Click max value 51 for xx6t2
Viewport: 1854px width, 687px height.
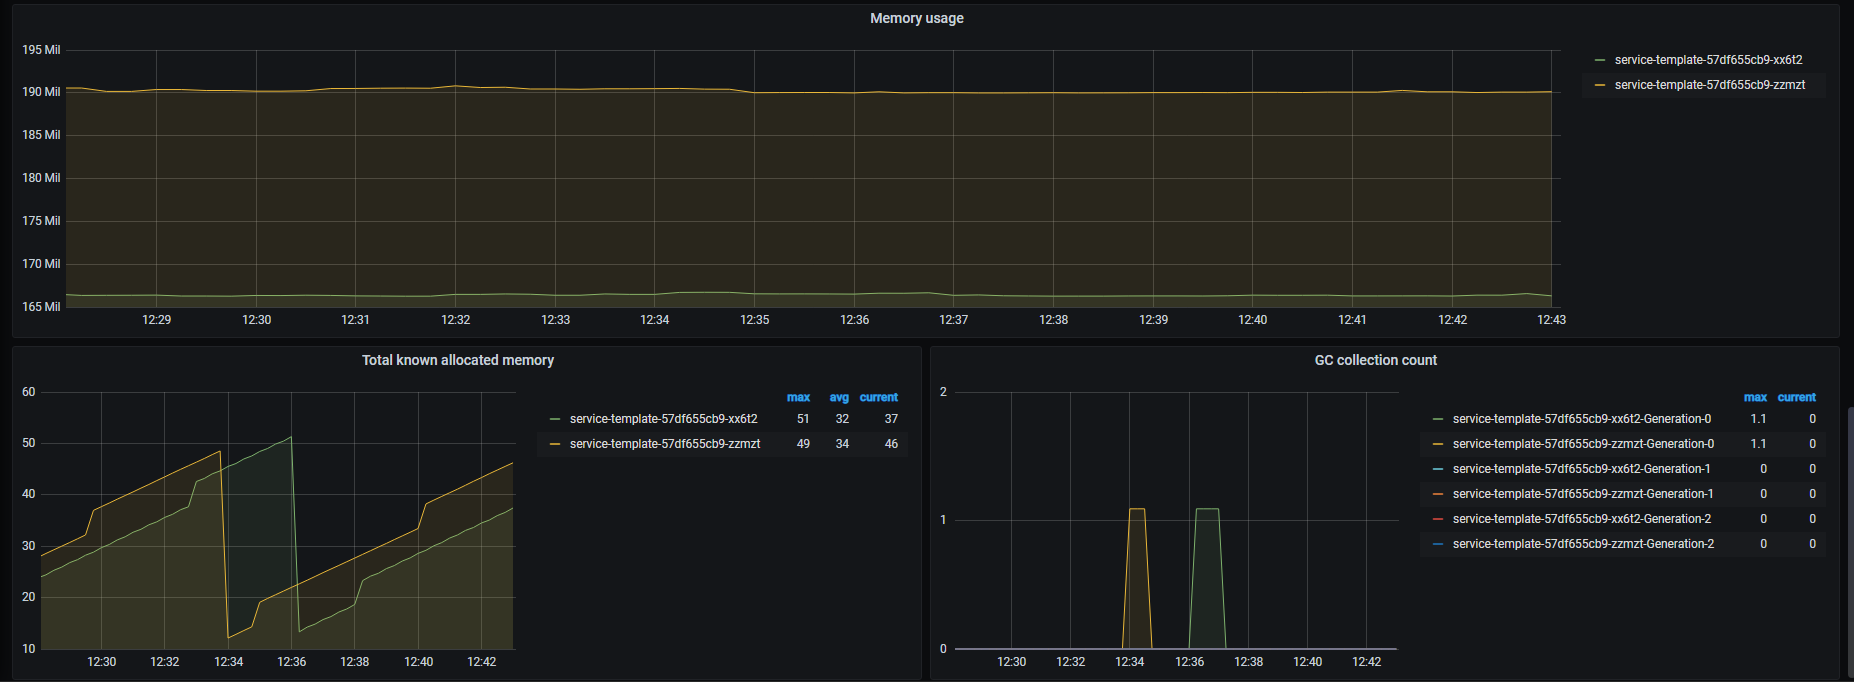click(803, 419)
